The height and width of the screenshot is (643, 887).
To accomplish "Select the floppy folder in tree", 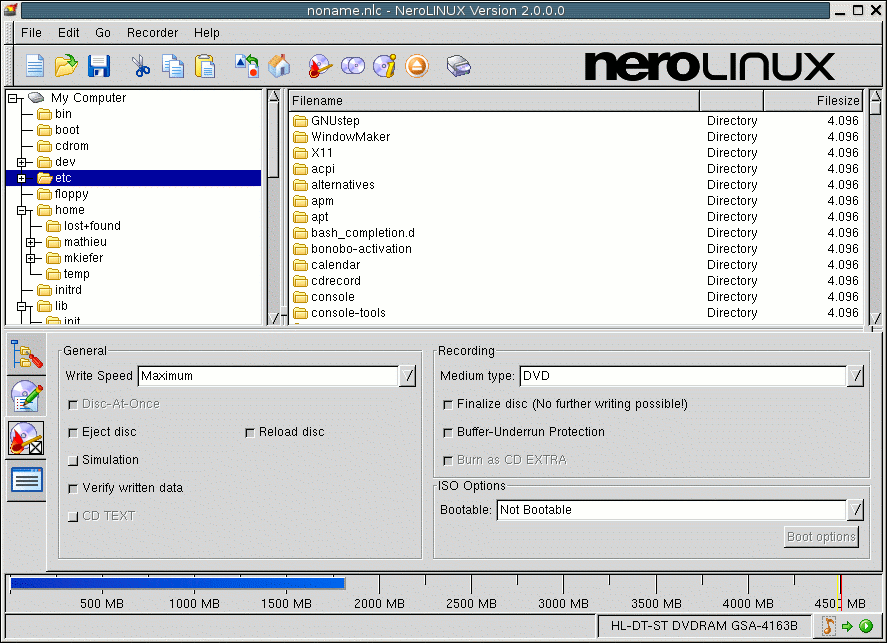I will 71,194.
